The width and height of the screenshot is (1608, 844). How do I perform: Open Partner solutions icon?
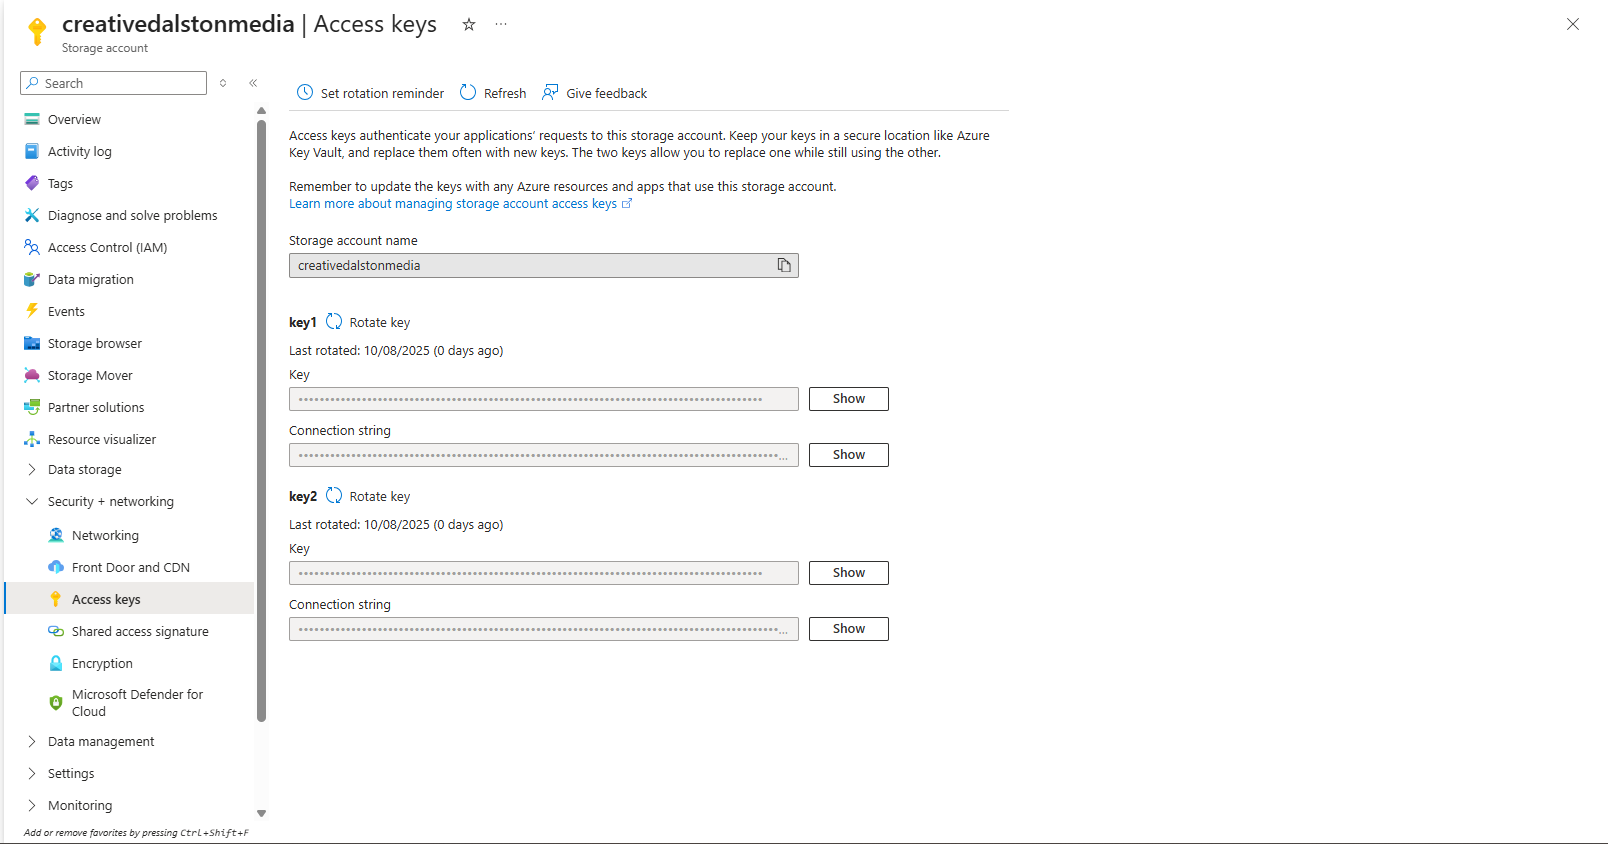[x=32, y=407]
